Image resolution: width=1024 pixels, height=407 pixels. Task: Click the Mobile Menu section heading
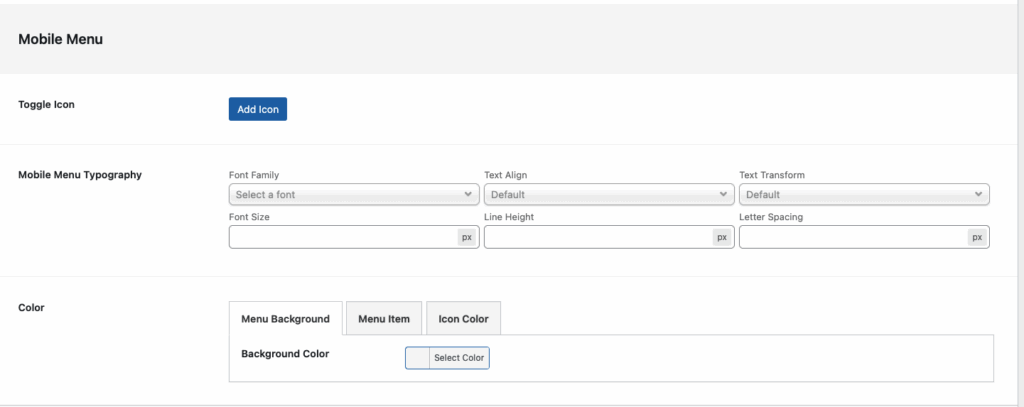coord(61,40)
